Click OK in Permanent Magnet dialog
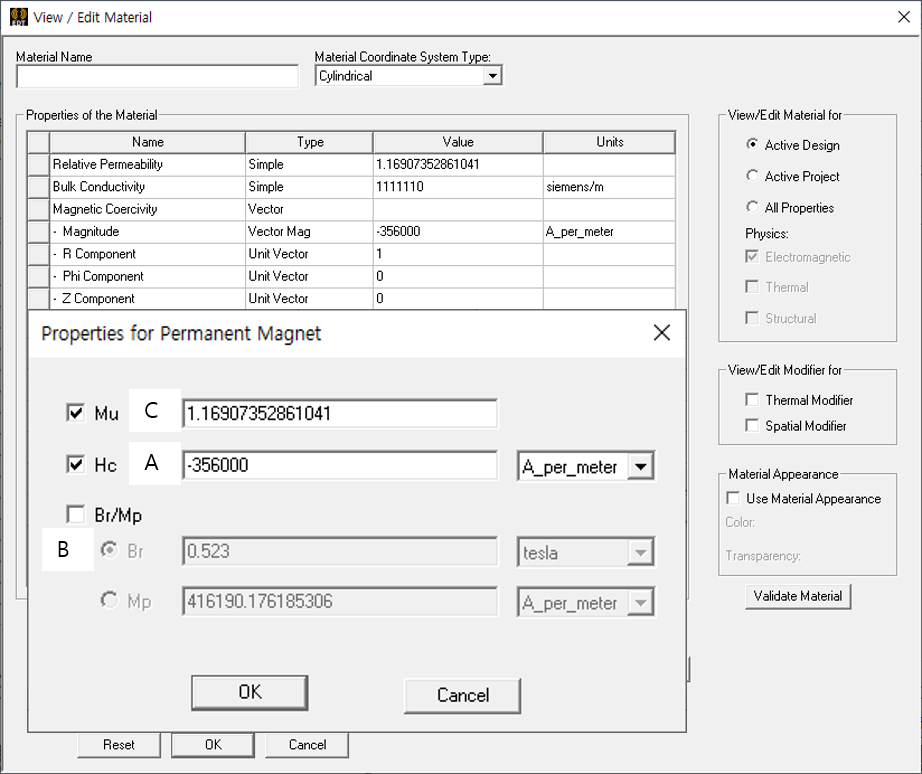This screenshot has height=774, width=922. click(x=249, y=692)
